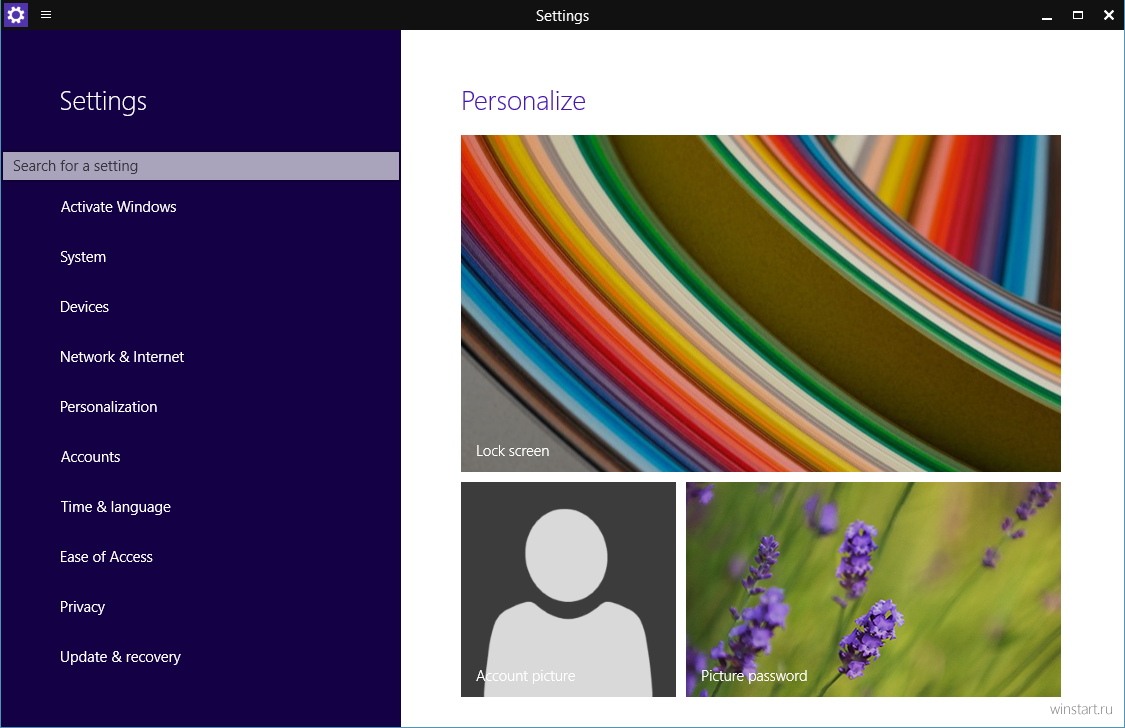The height and width of the screenshot is (728, 1125).
Task: Open Ease of Access settings
Action: coord(106,557)
